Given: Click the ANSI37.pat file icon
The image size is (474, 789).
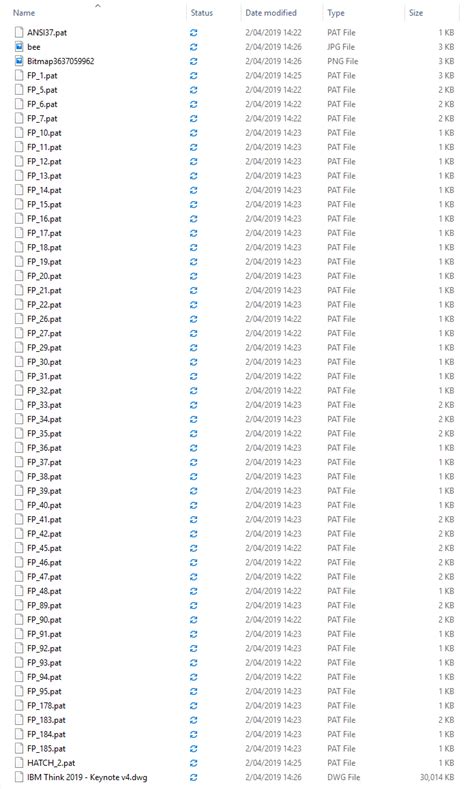Looking at the screenshot, I should pos(19,32).
